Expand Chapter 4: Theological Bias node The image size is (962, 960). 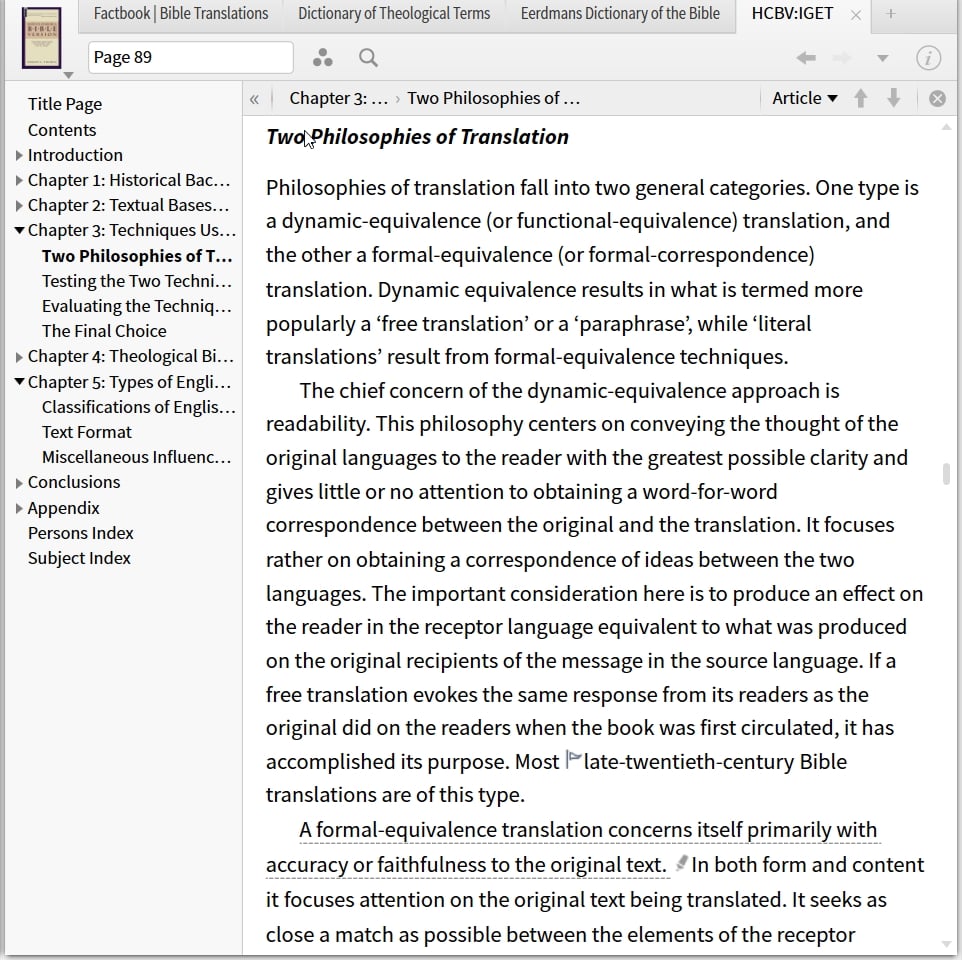click(x=19, y=357)
